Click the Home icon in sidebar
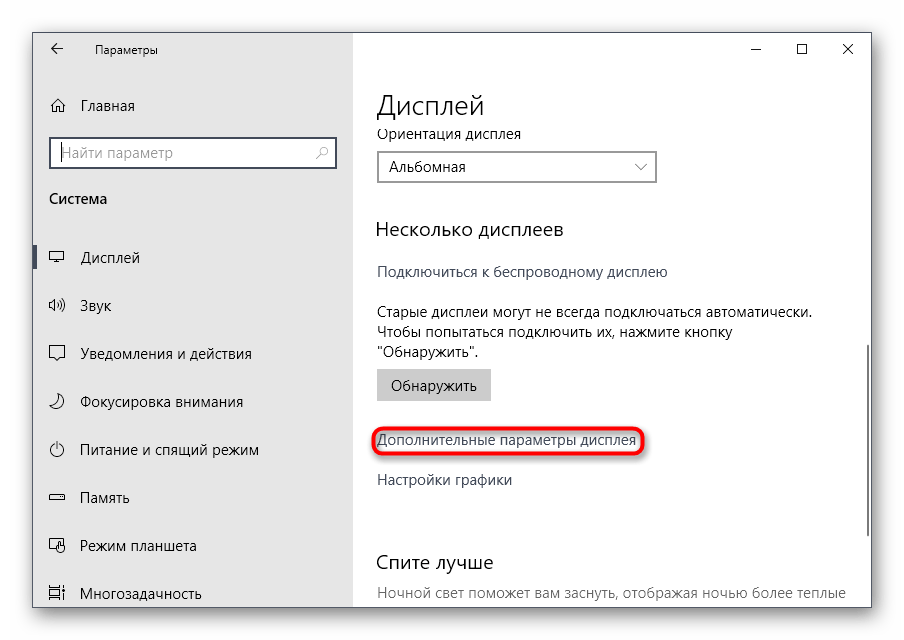Image resolution: width=904 pixels, height=640 pixels. 58,106
